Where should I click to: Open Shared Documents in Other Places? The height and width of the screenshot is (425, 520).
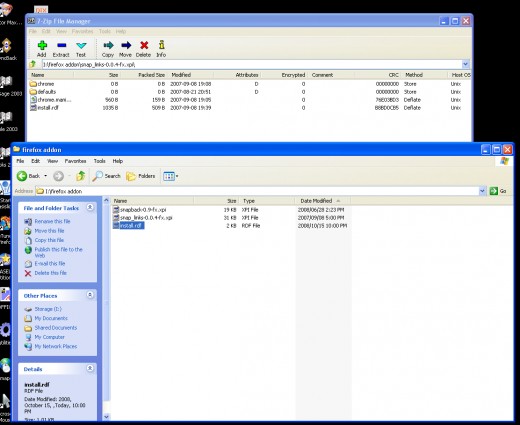click(x=56, y=328)
